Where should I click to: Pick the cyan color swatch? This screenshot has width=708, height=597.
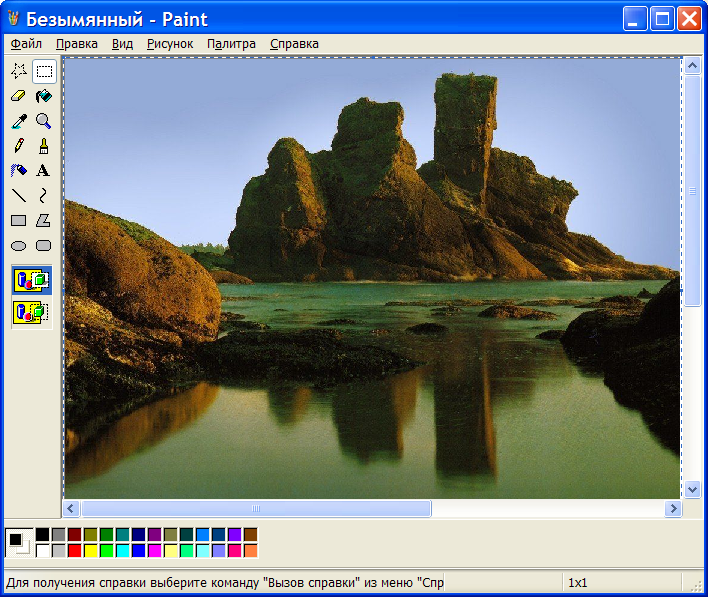click(123, 550)
